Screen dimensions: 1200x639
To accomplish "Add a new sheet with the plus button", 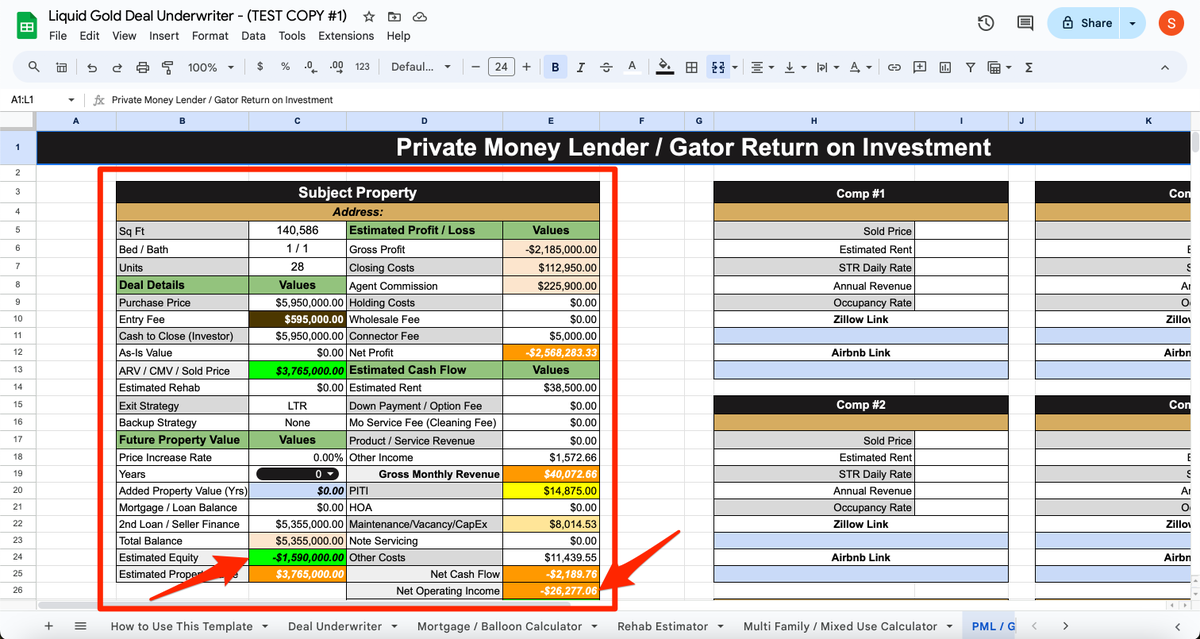I will [x=48, y=626].
